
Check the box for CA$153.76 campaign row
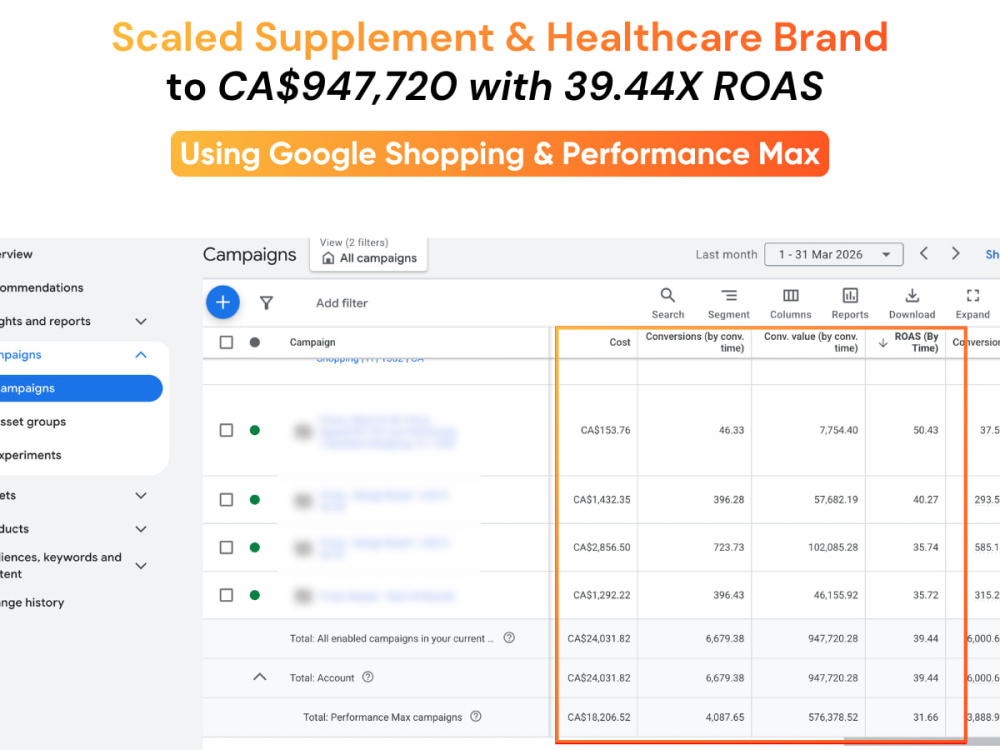(226, 430)
